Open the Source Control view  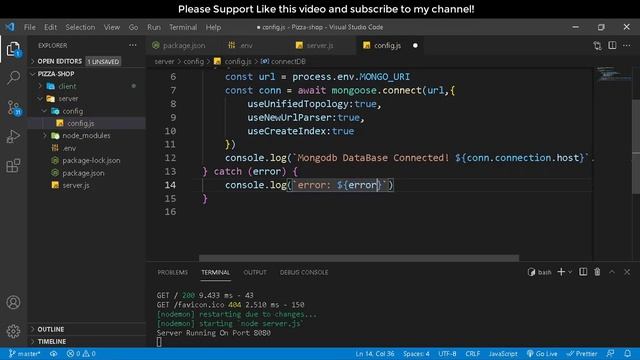tap(13, 108)
